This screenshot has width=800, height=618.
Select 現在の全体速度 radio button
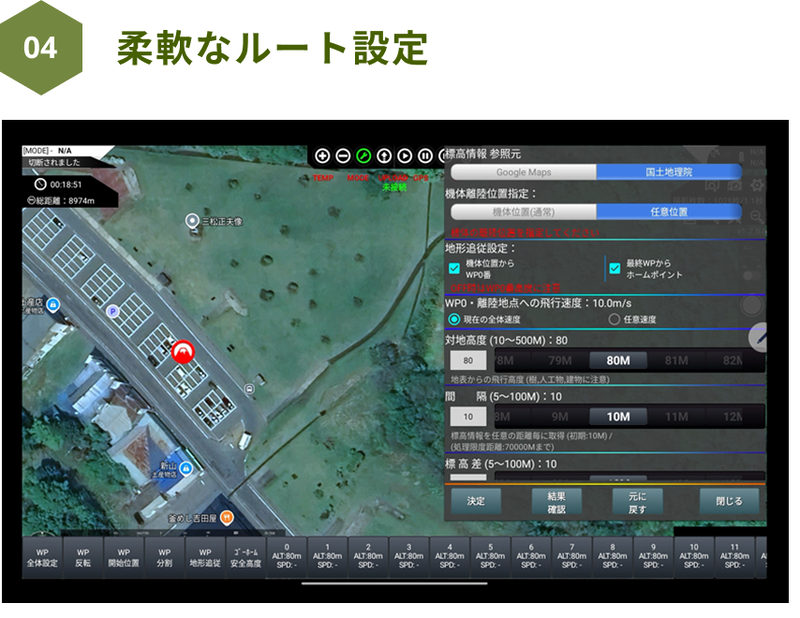(454, 319)
